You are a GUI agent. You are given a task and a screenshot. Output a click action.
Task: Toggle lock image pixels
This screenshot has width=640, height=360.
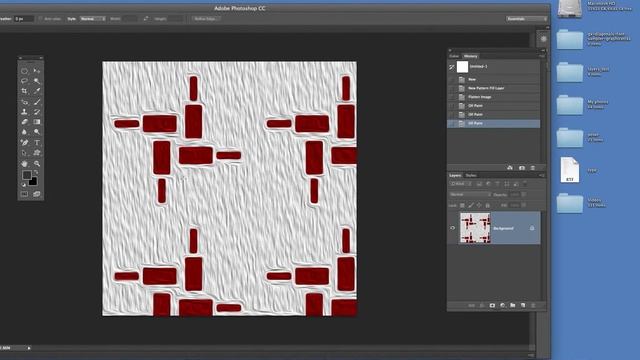coord(471,205)
